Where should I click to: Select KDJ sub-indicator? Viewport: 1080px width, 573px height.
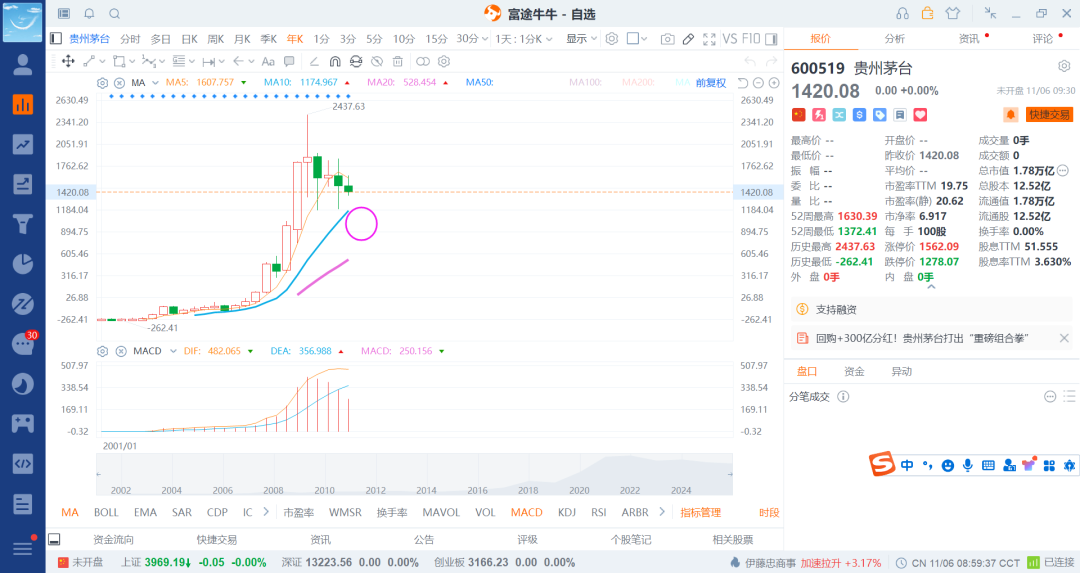pyautogui.click(x=567, y=512)
